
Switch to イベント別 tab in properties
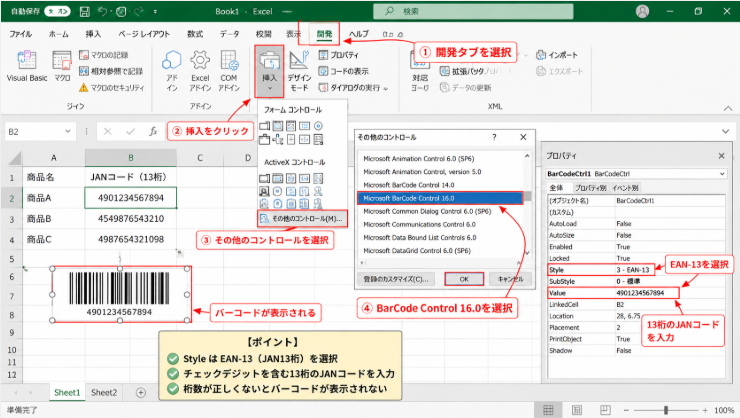click(x=625, y=188)
